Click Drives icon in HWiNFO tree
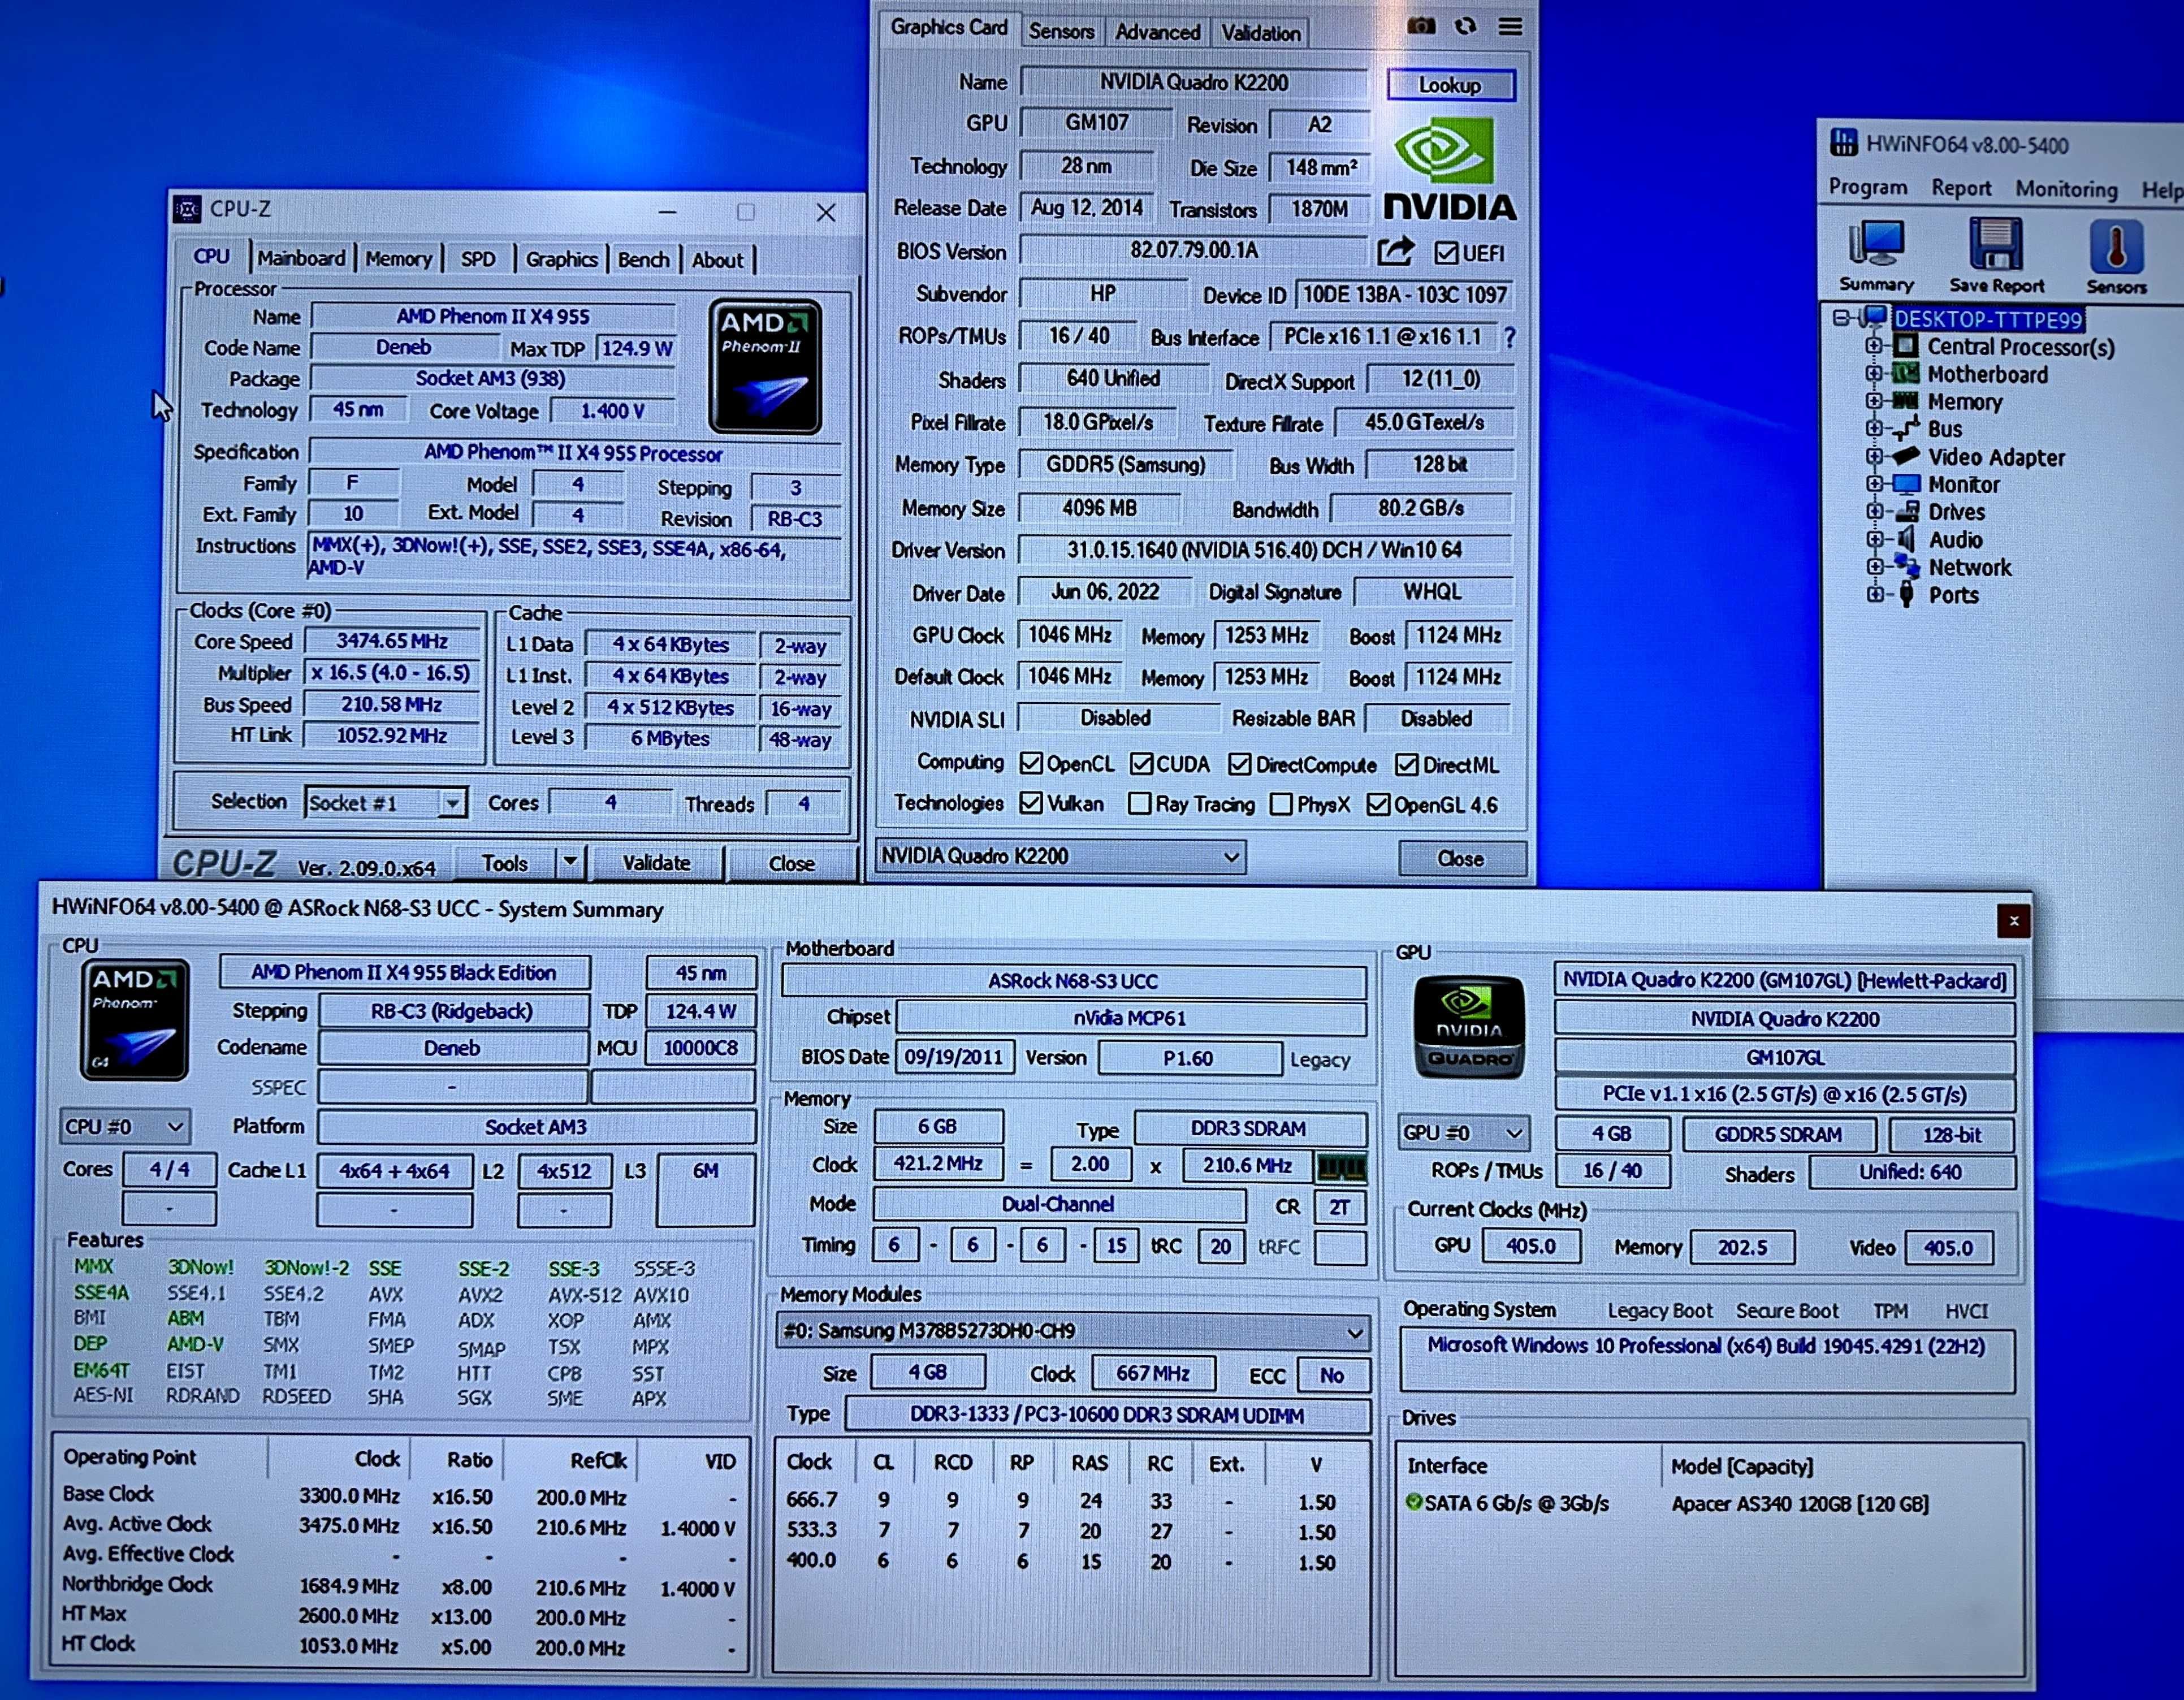Image resolution: width=2184 pixels, height=1700 pixels. pos(1906,512)
